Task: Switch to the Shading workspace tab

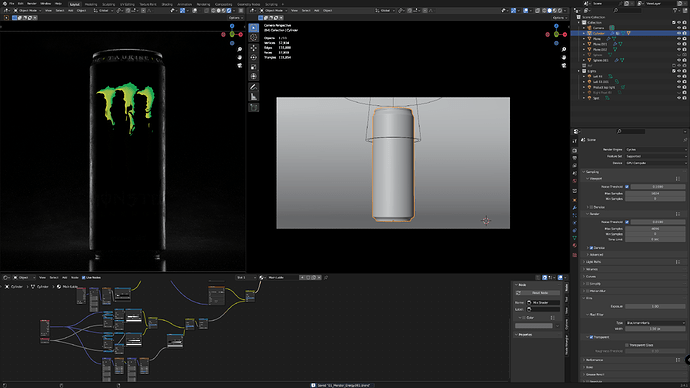Action: coord(167,4)
